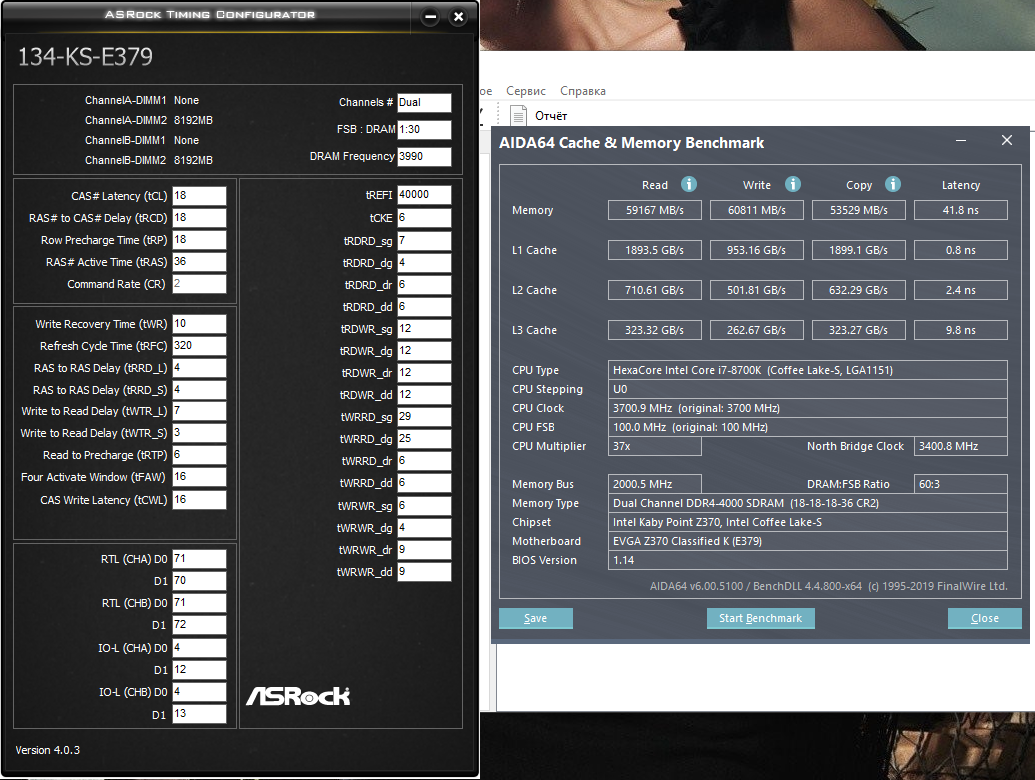The height and width of the screenshot is (780, 1035).
Task: Click the Отчёт report page icon
Action: [519, 115]
